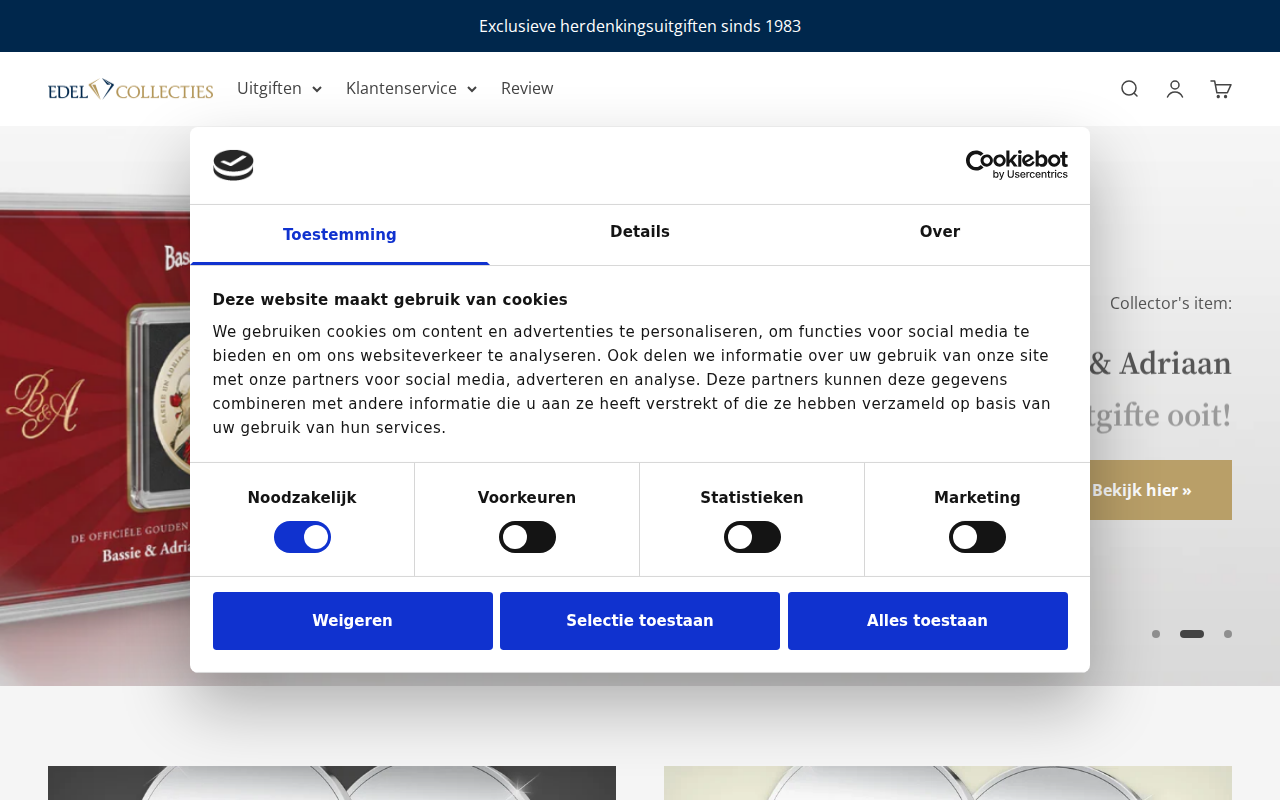Click 'Deze website maakt gebruik van cookies' heading
The height and width of the screenshot is (800, 1280).
tap(390, 300)
